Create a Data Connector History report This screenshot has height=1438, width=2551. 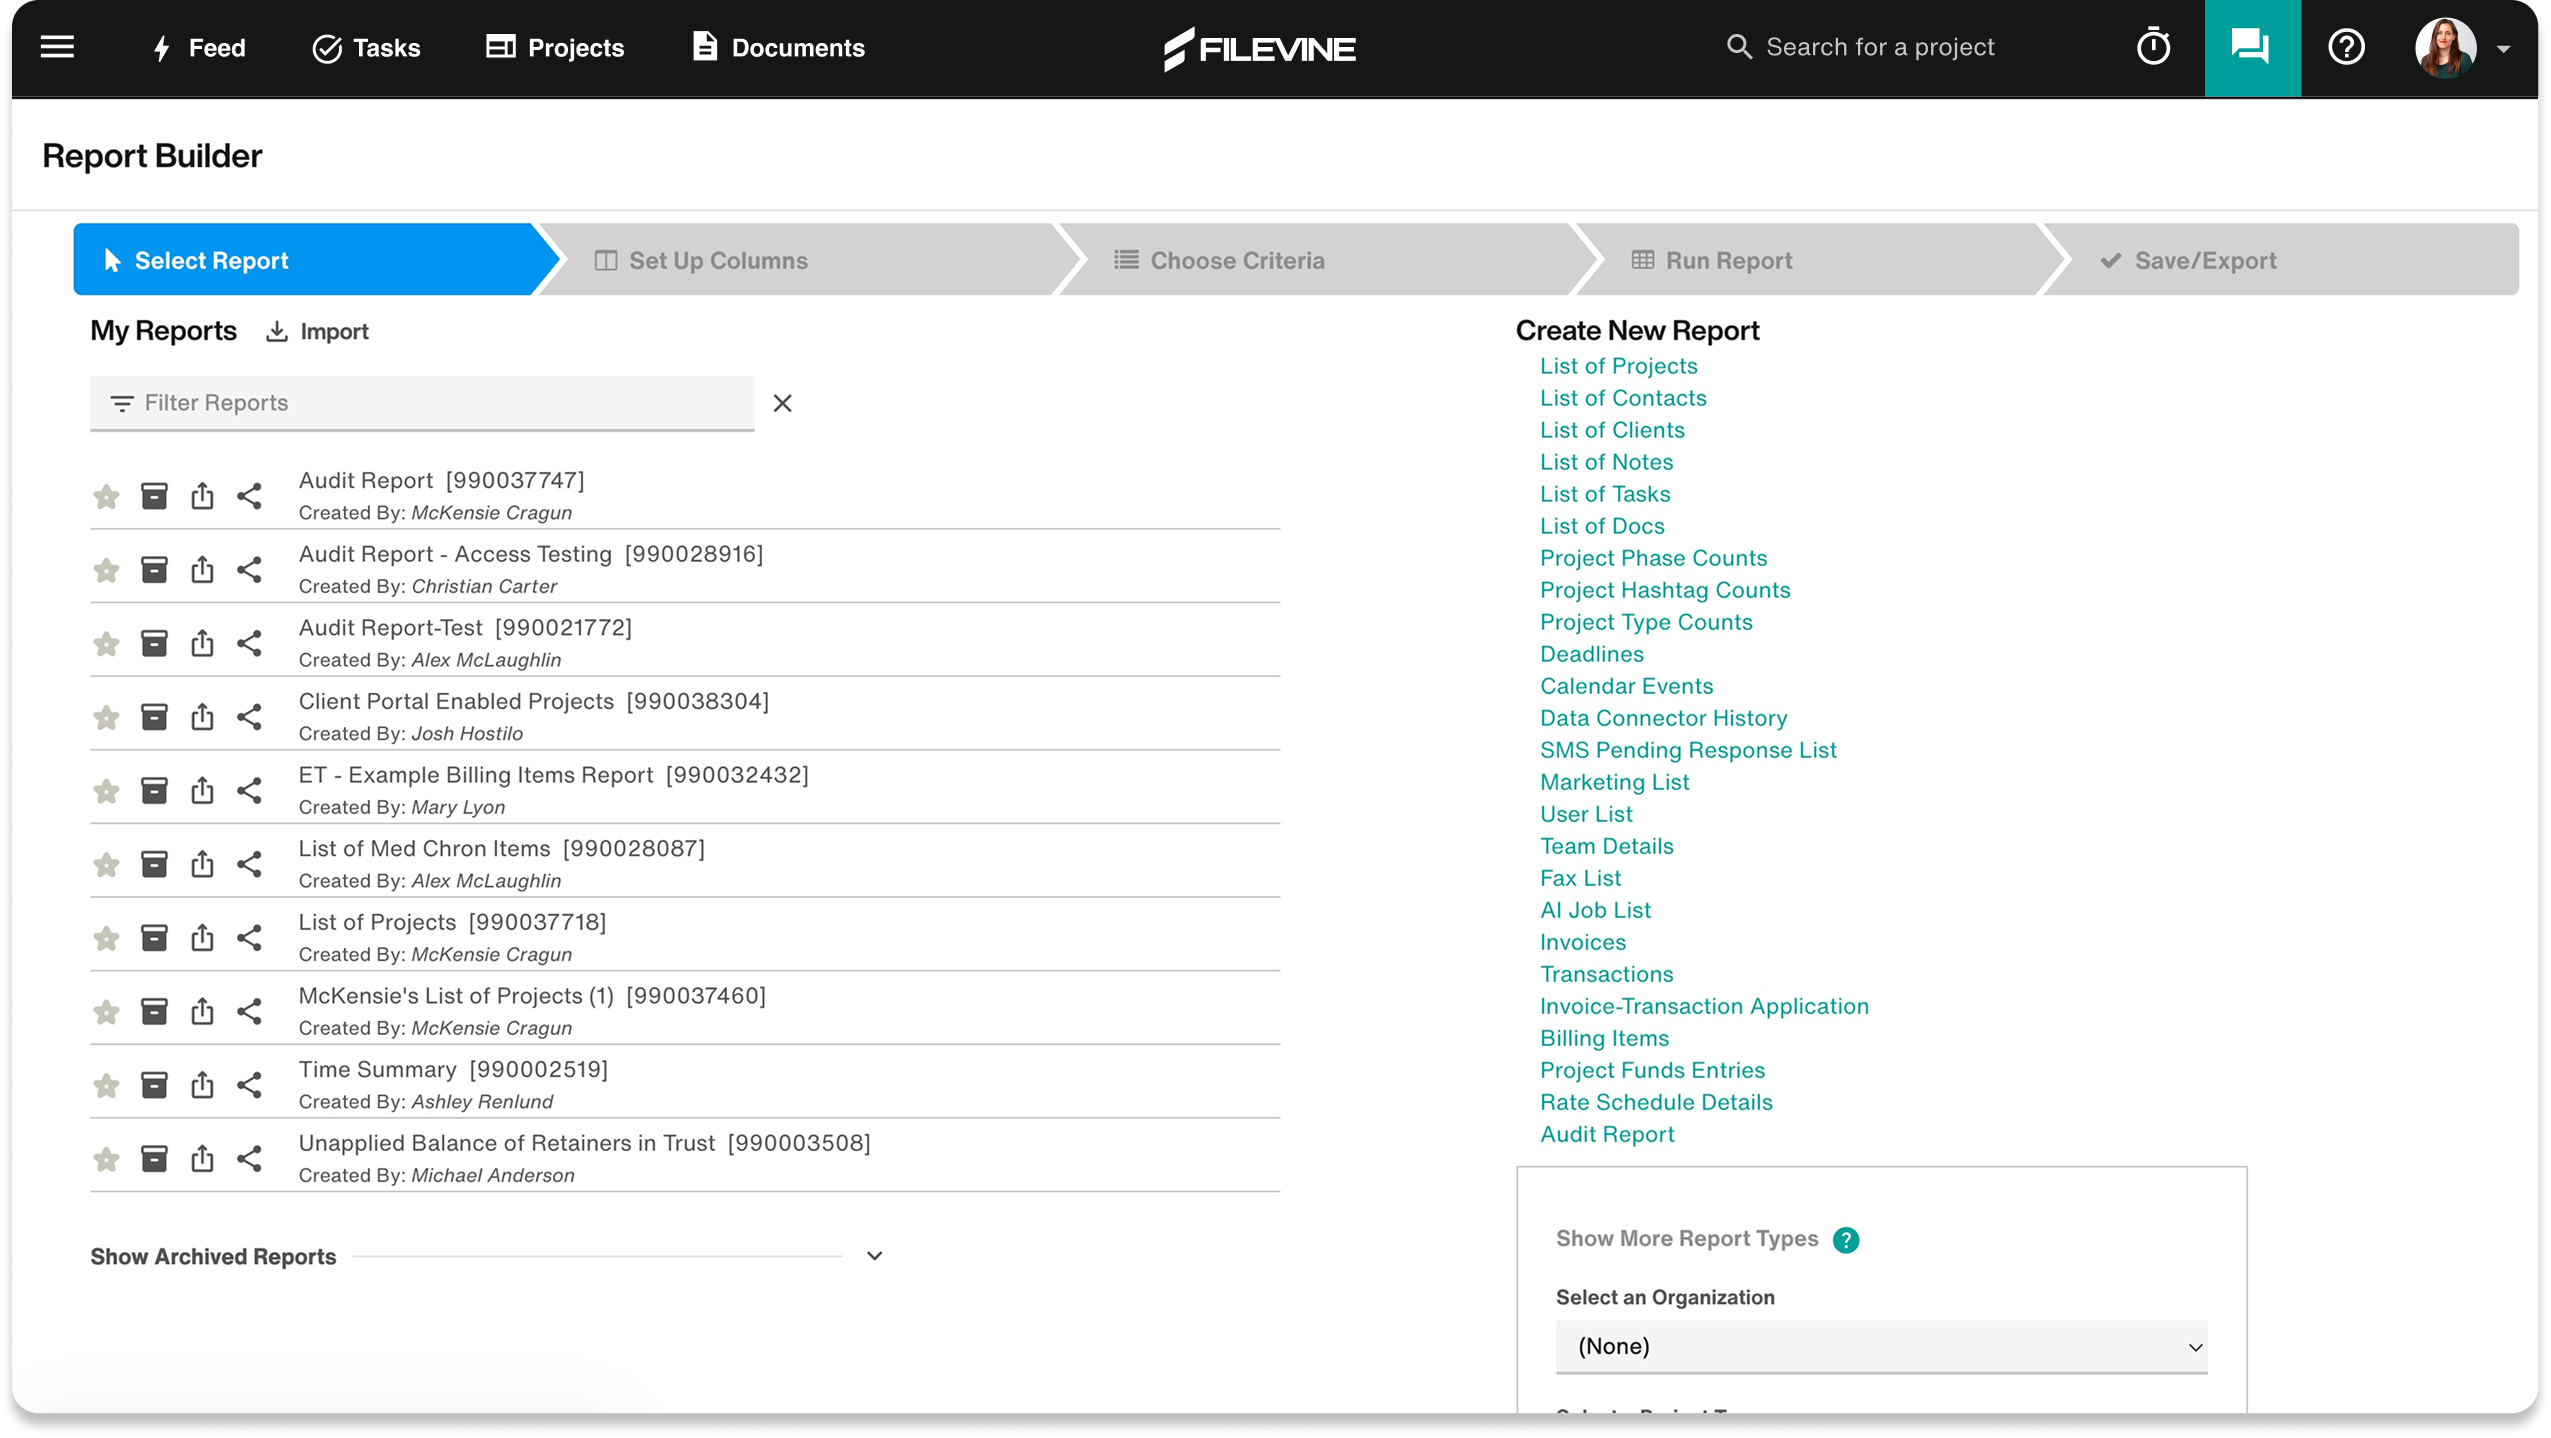1662,718
